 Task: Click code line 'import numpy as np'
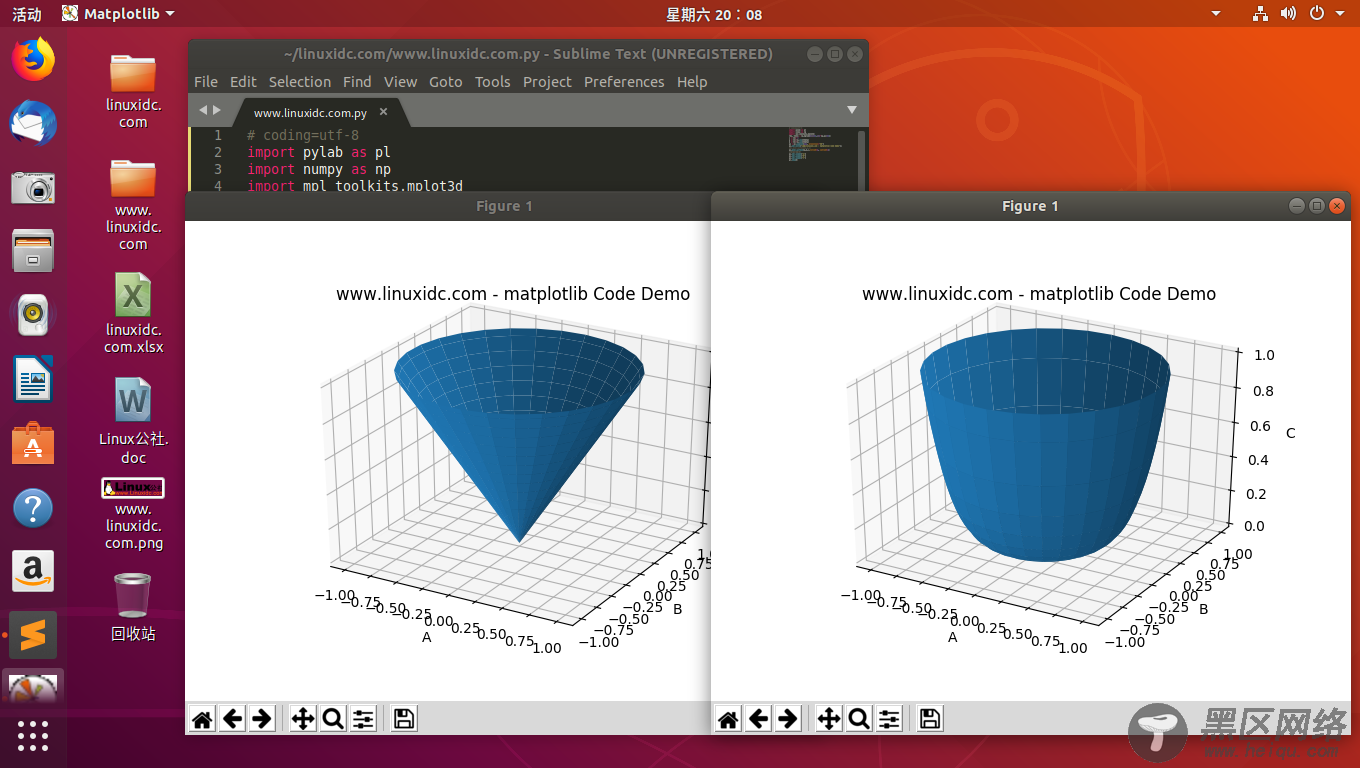(x=319, y=170)
